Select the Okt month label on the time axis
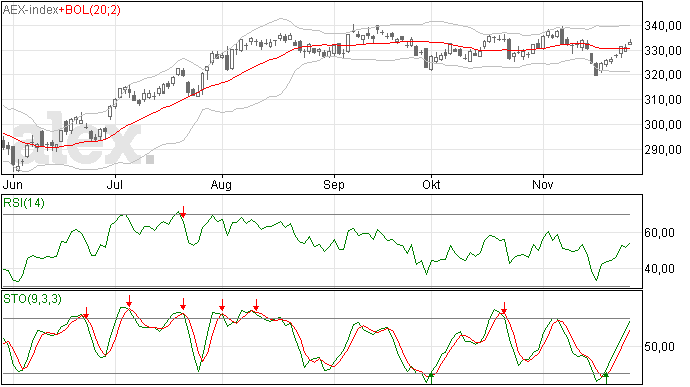The image size is (690, 387). tap(431, 184)
